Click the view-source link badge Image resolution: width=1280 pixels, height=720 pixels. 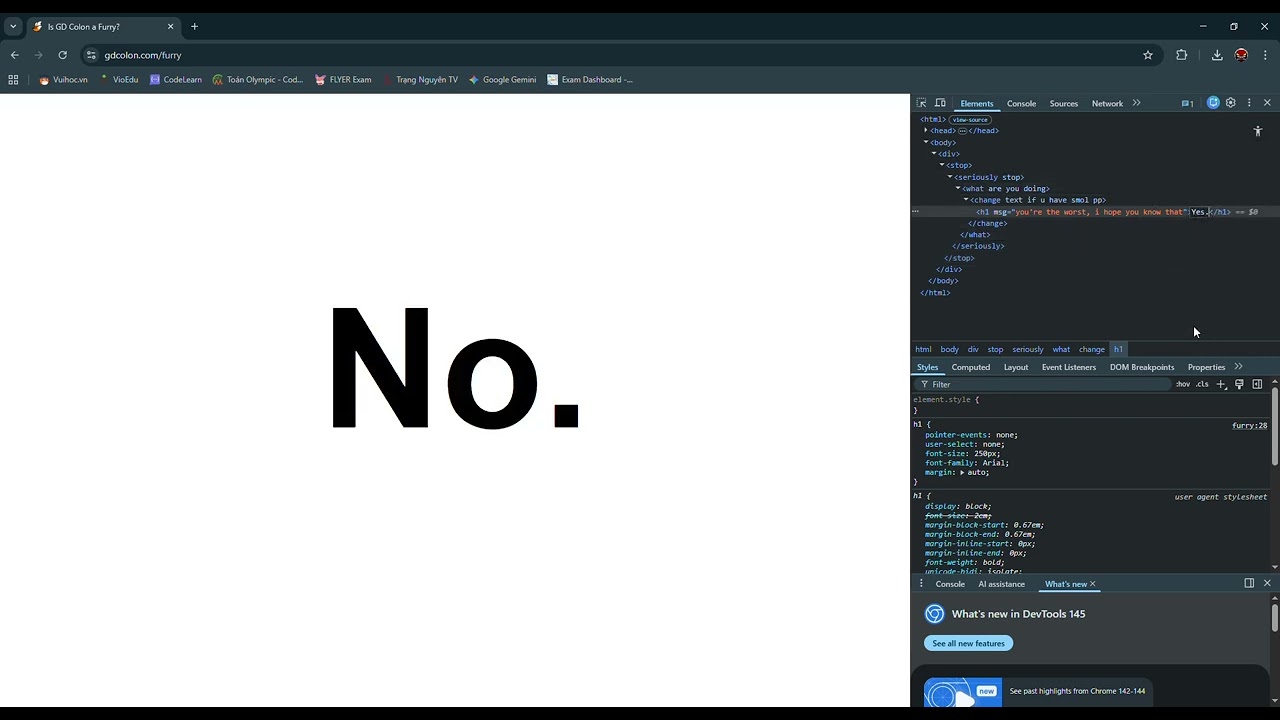[x=970, y=120]
